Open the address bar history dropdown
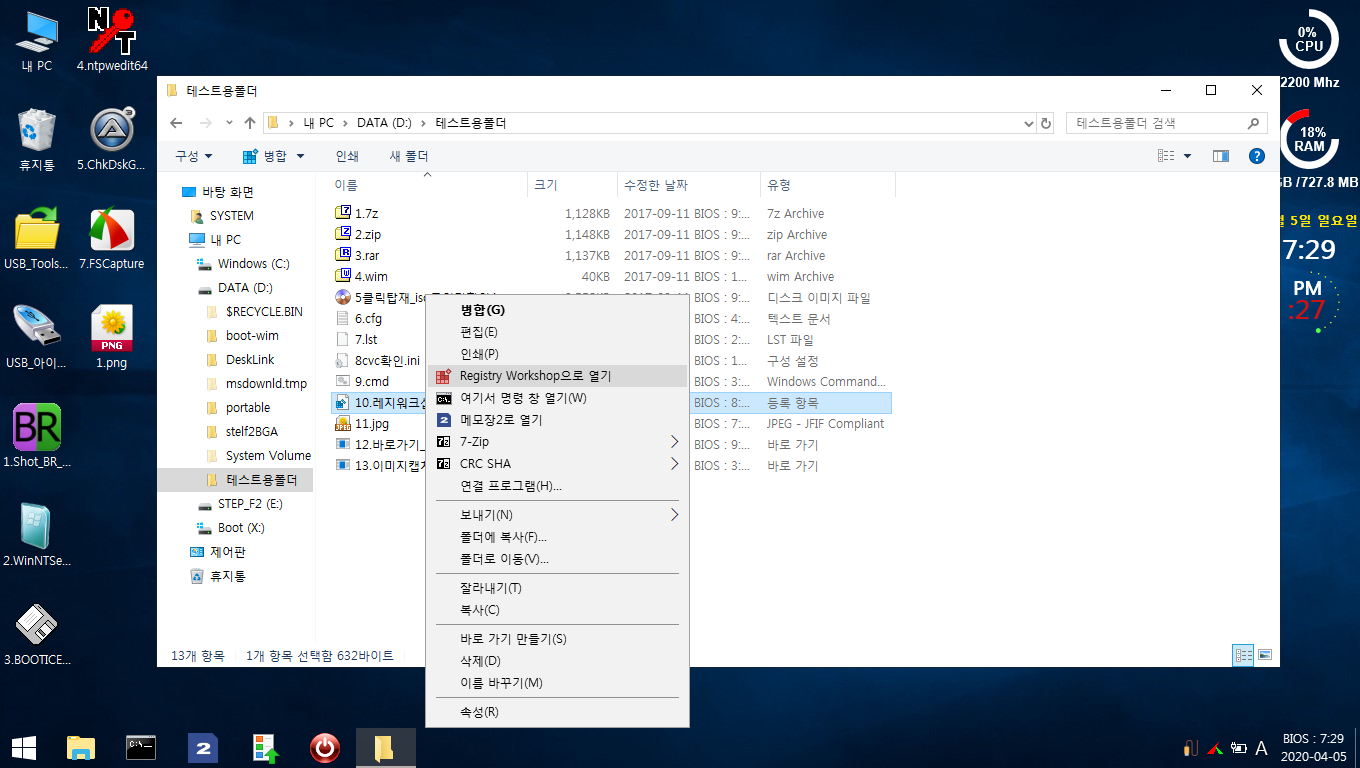This screenshot has height=768, width=1360. coord(1030,123)
